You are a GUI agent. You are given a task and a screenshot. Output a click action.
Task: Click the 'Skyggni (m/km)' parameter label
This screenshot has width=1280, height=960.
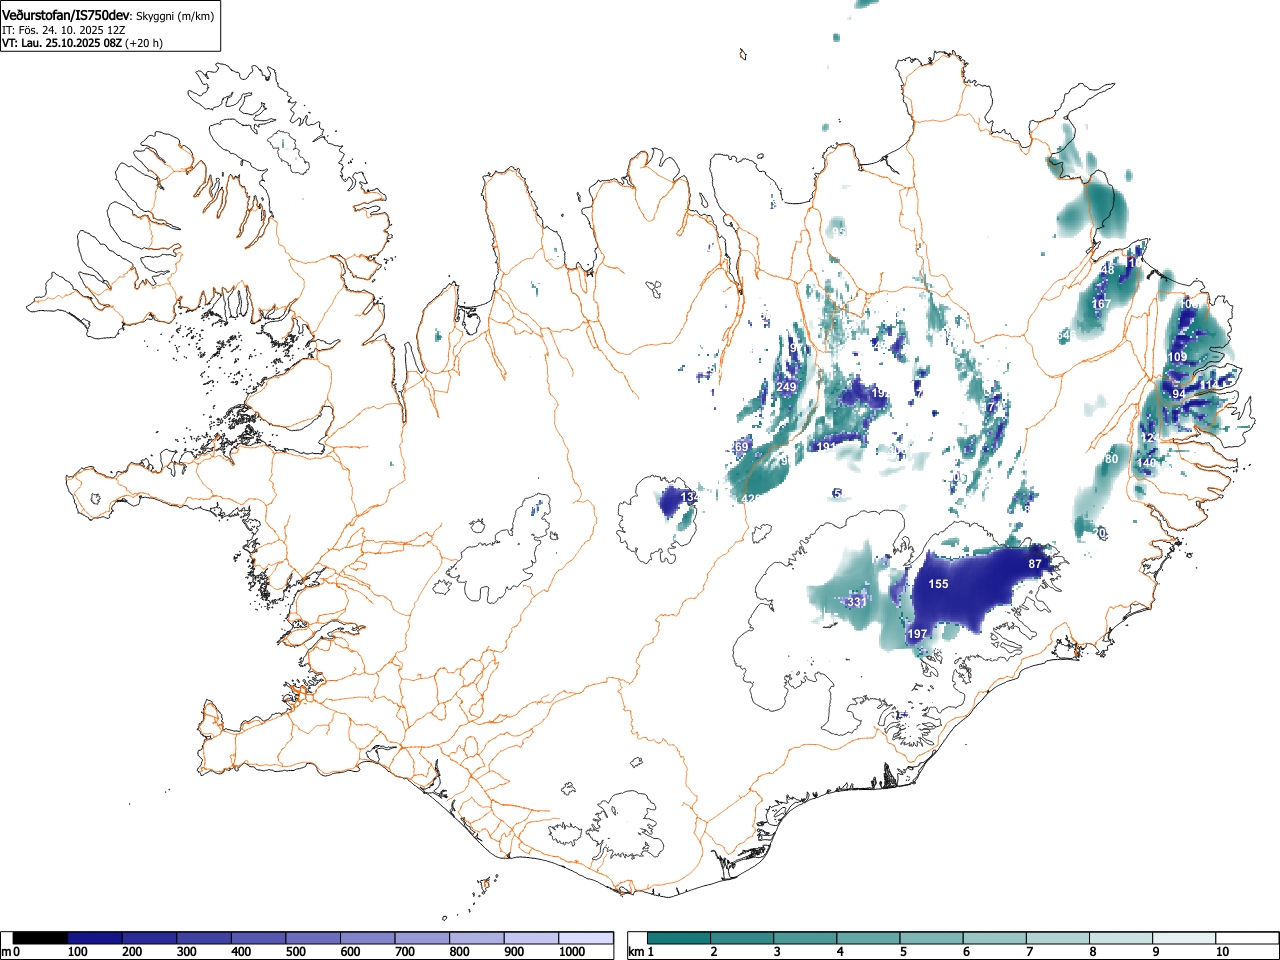coord(175,16)
